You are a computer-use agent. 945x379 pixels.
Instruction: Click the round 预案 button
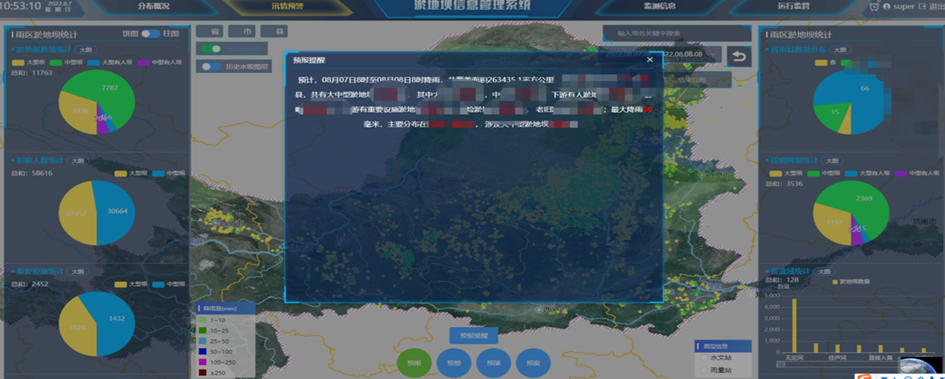[533, 363]
